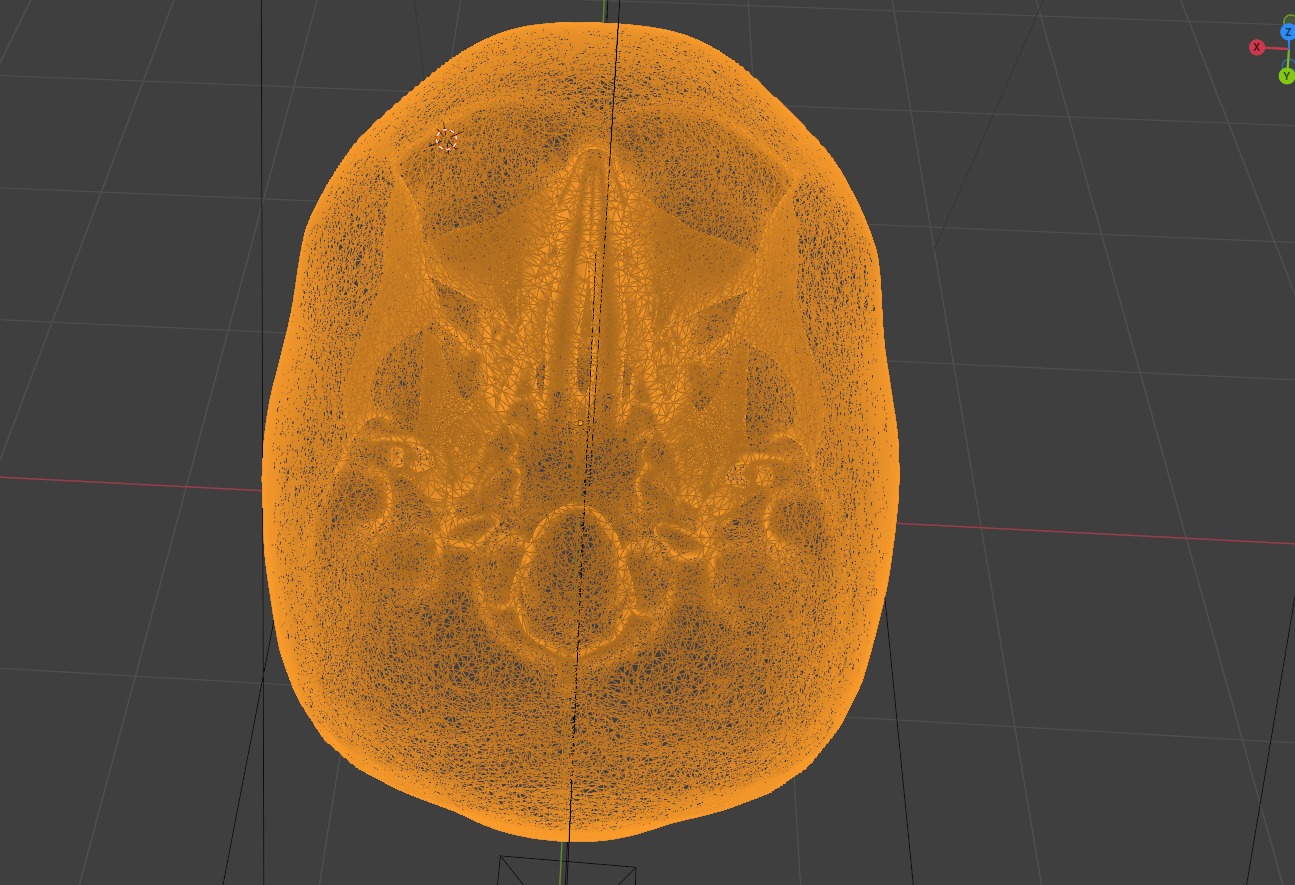The image size is (1295, 885).
Task: Click the green Y axis gizmo handle
Action: 1287,76
